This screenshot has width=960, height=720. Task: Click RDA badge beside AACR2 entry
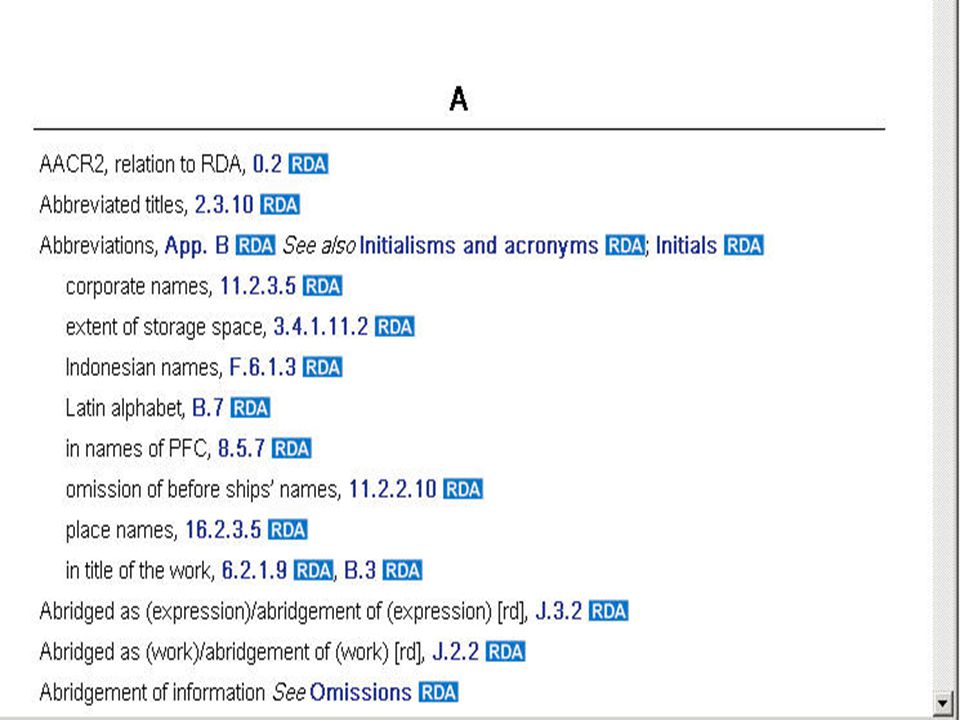pyautogui.click(x=309, y=164)
